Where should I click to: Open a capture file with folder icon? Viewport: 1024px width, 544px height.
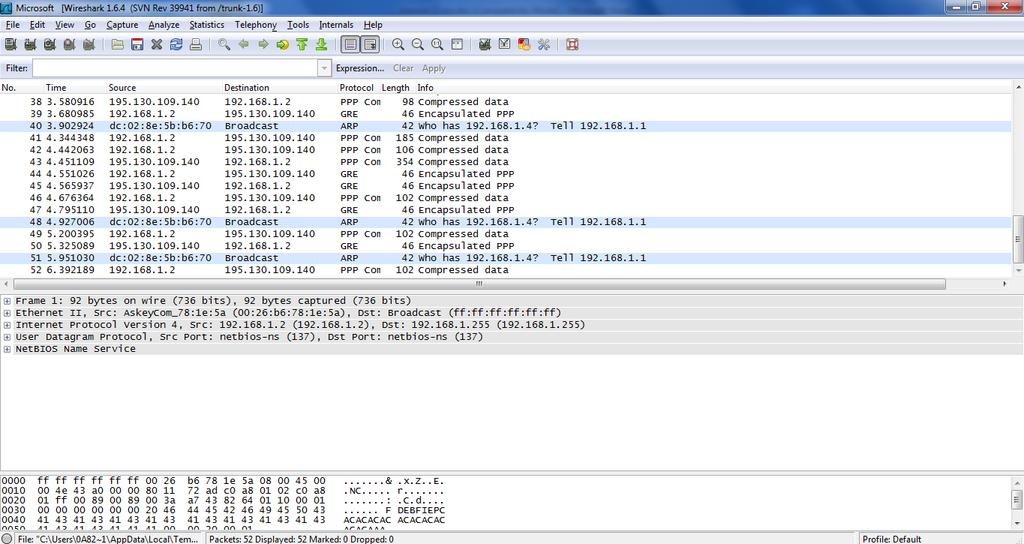(x=118, y=44)
